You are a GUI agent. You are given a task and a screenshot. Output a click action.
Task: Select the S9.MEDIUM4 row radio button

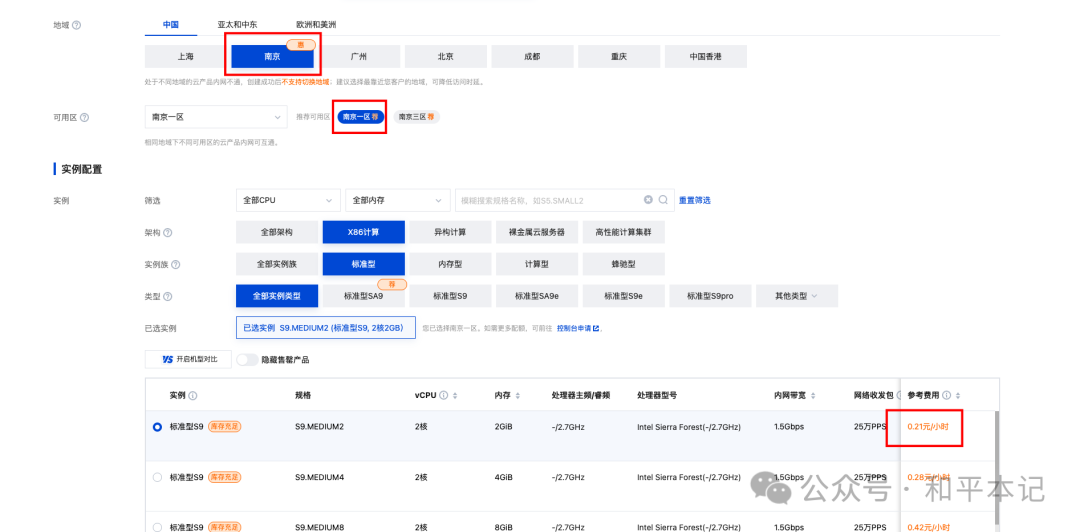coord(157,477)
